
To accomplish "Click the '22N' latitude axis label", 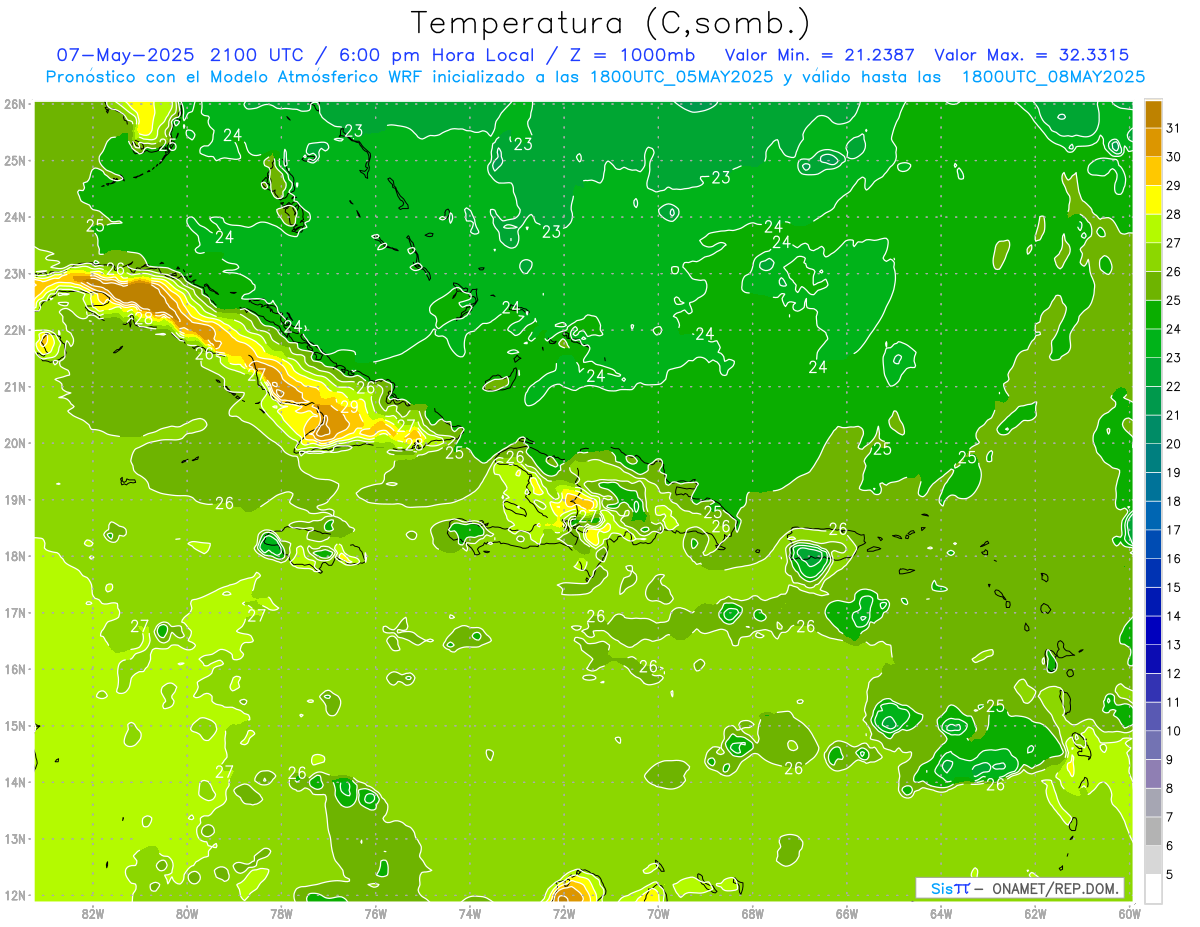I will pyautogui.click(x=15, y=330).
